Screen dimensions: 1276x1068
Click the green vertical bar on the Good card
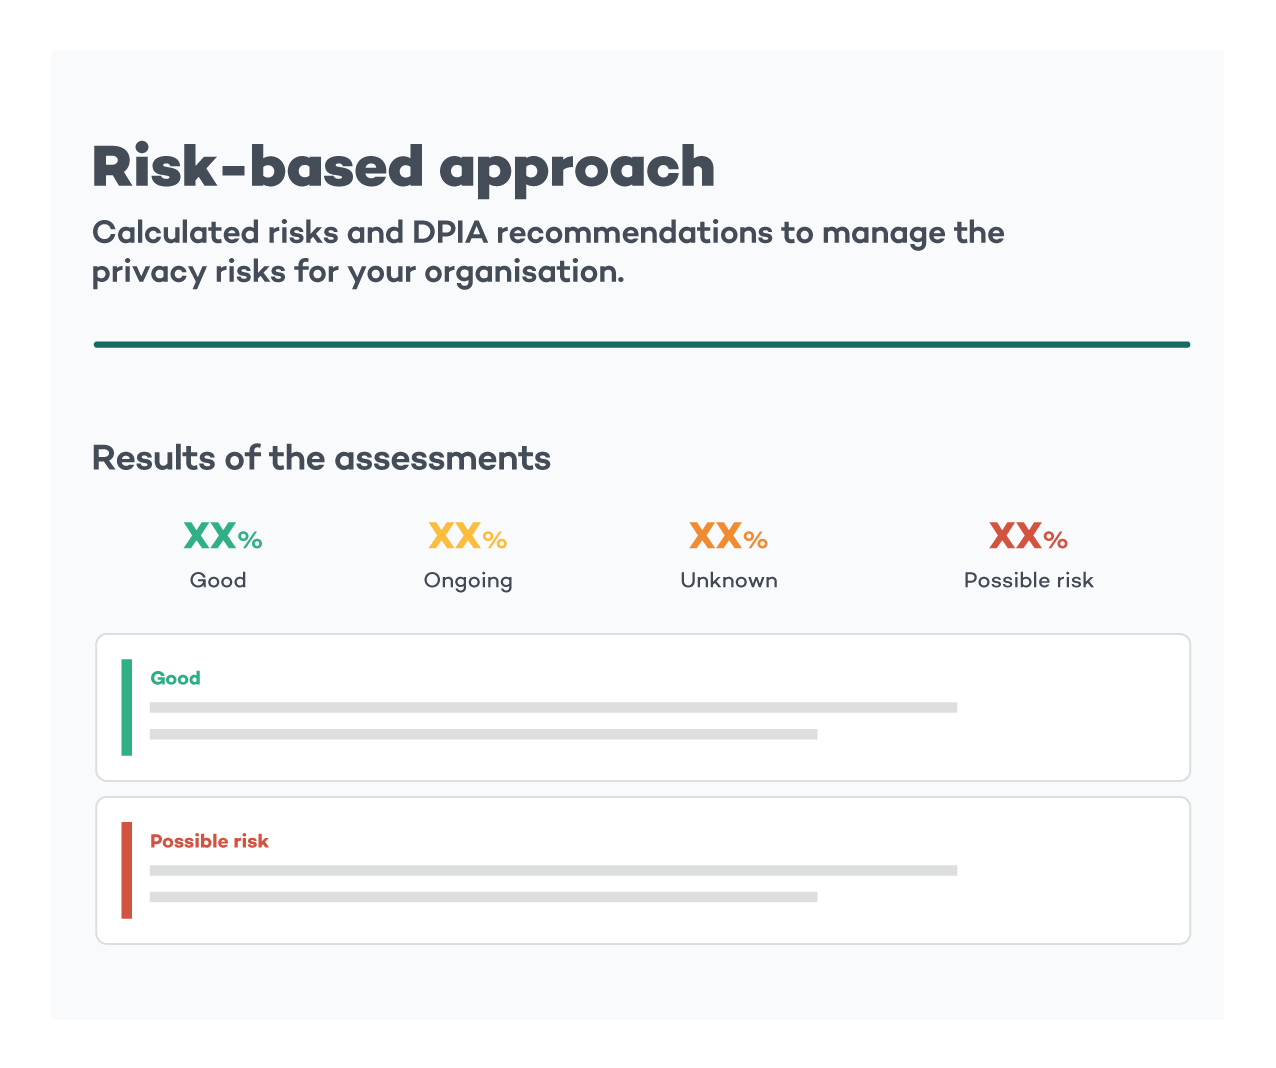pyautogui.click(x=127, y=707)
